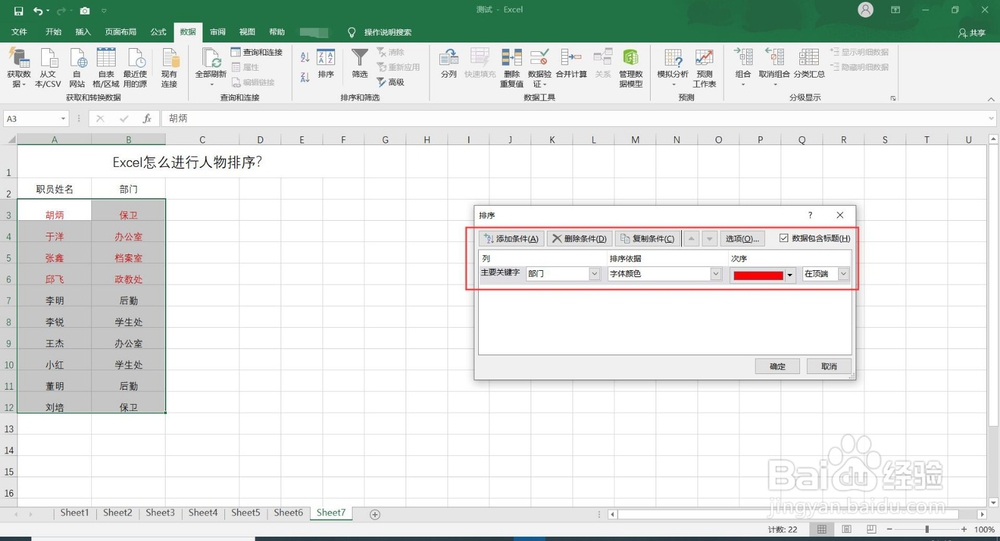1000x541 pixels.
Task: Click the 管理数据模型 icon
Action: point(631,59)
